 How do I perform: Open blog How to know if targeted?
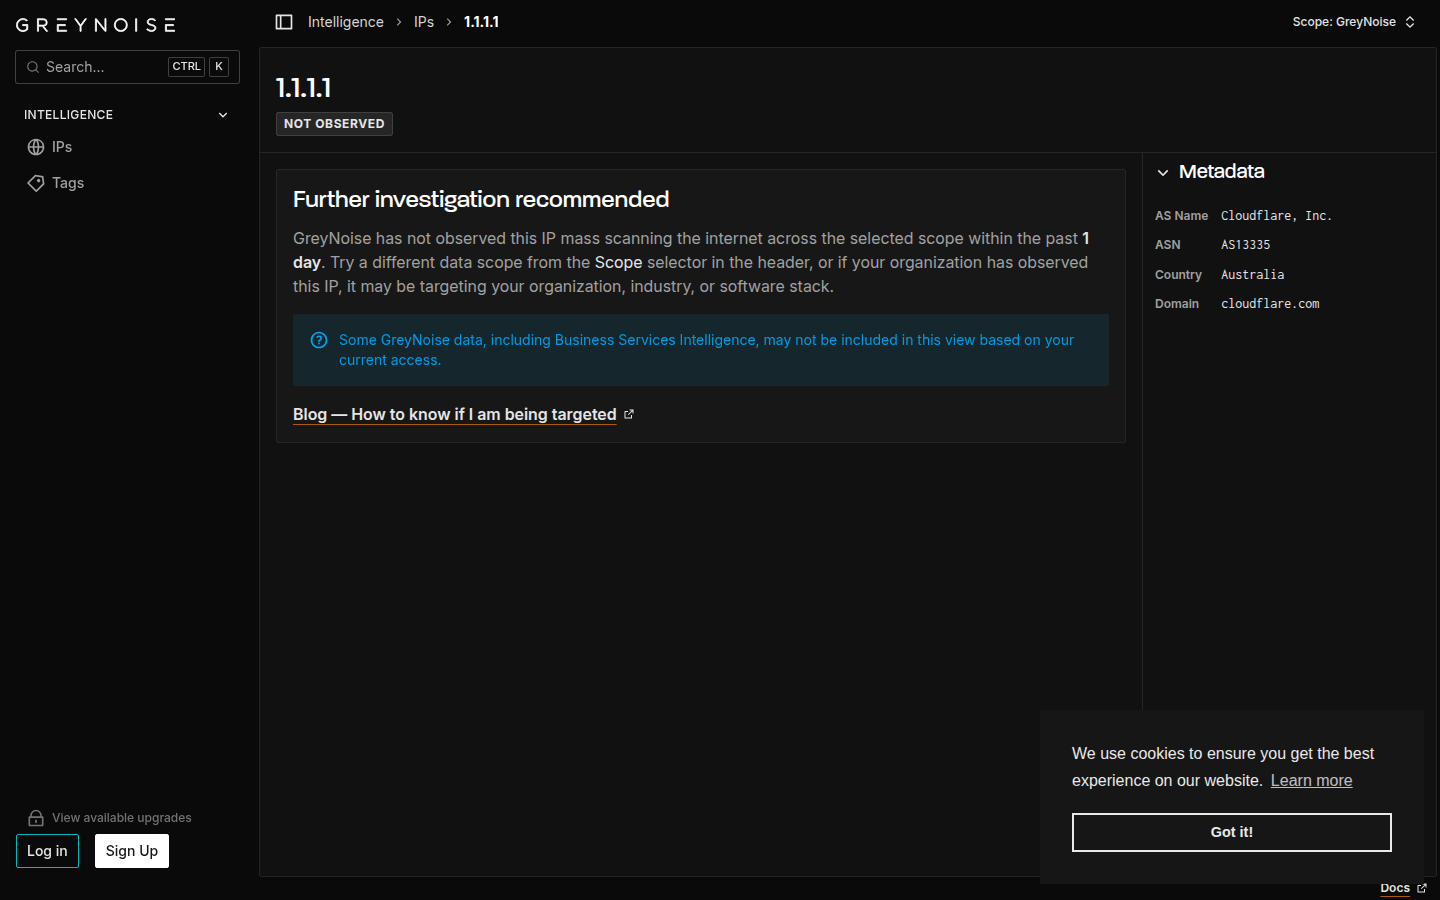pos(455,414)
